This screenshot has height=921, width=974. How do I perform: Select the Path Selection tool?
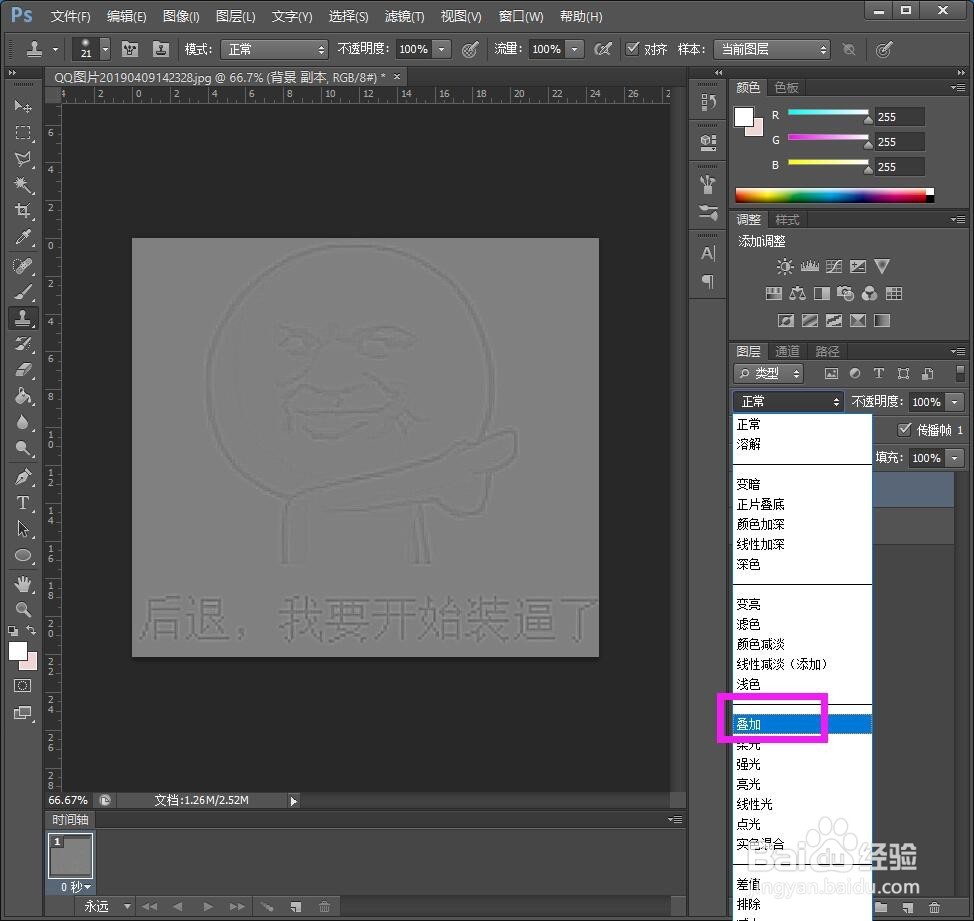pos(22,529)
